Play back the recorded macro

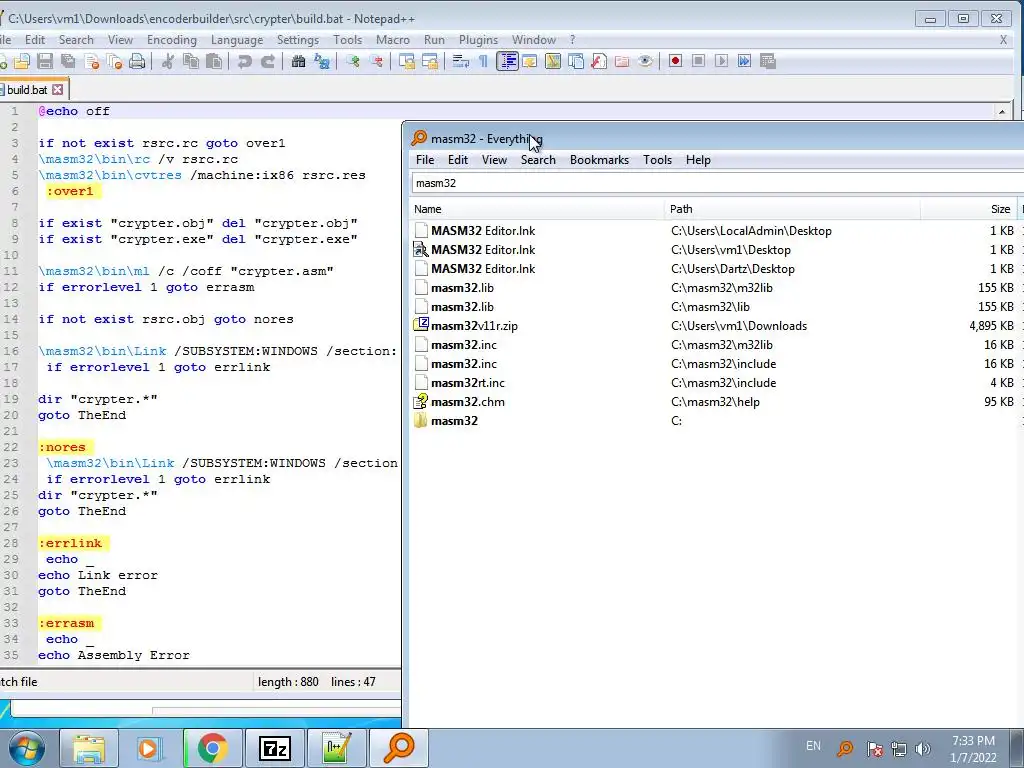pyautogui.click(x=721, y=61)
